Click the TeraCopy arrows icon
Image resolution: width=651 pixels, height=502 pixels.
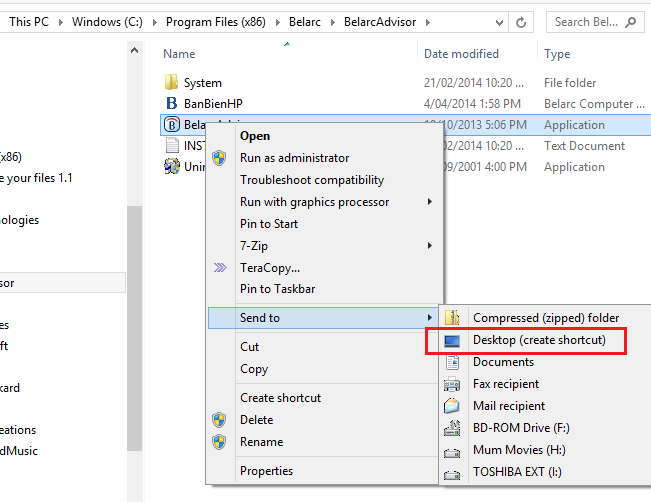[220, 267]
